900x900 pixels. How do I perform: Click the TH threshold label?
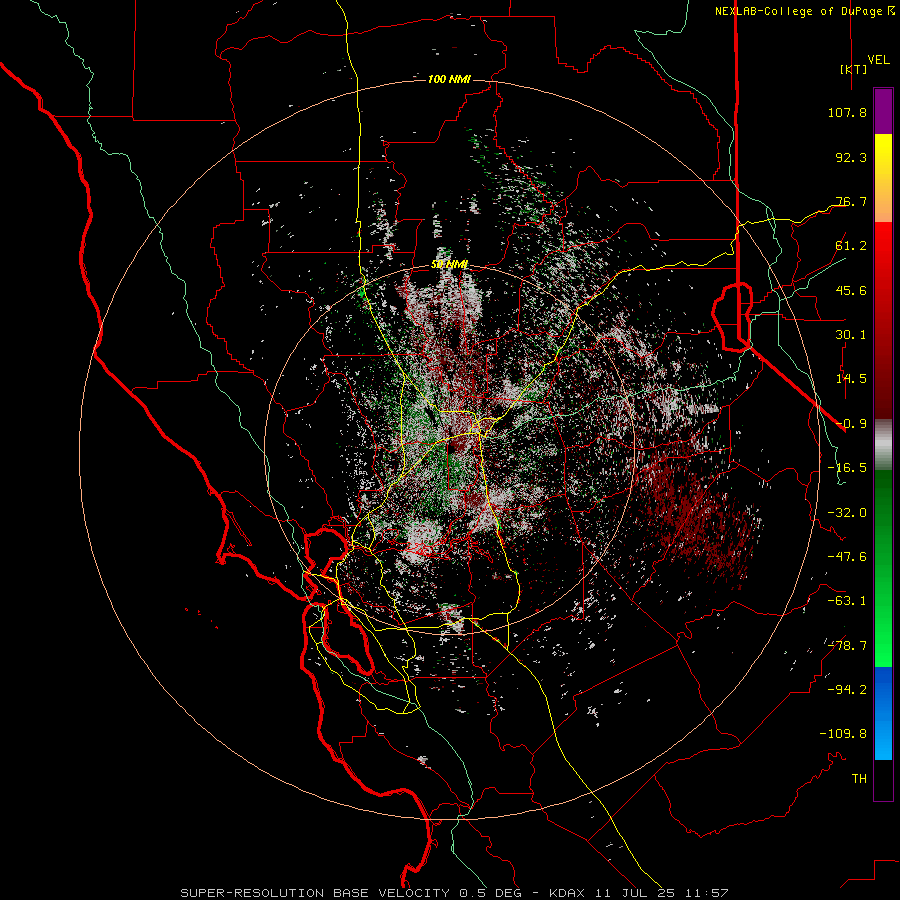(x=859, y=779)
